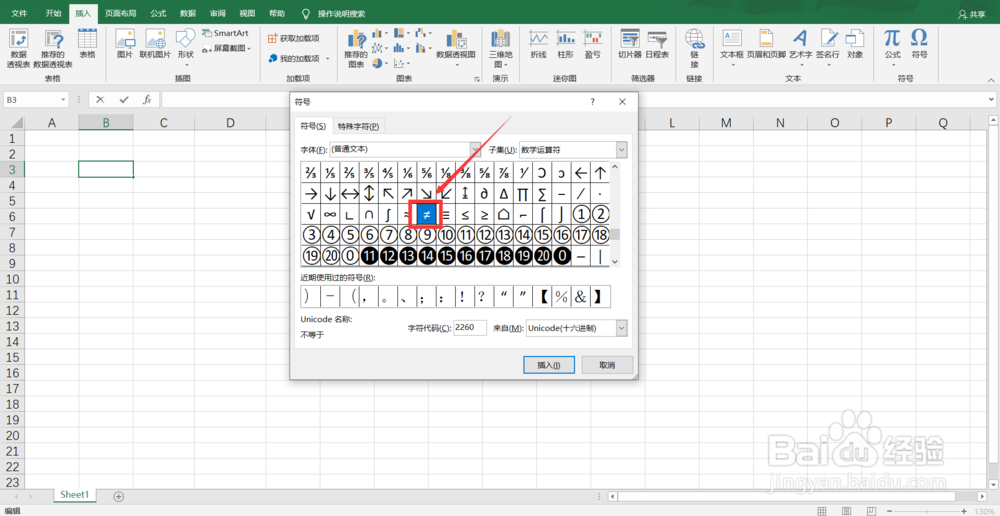Expand the formula bar

(x=990, y=100)
